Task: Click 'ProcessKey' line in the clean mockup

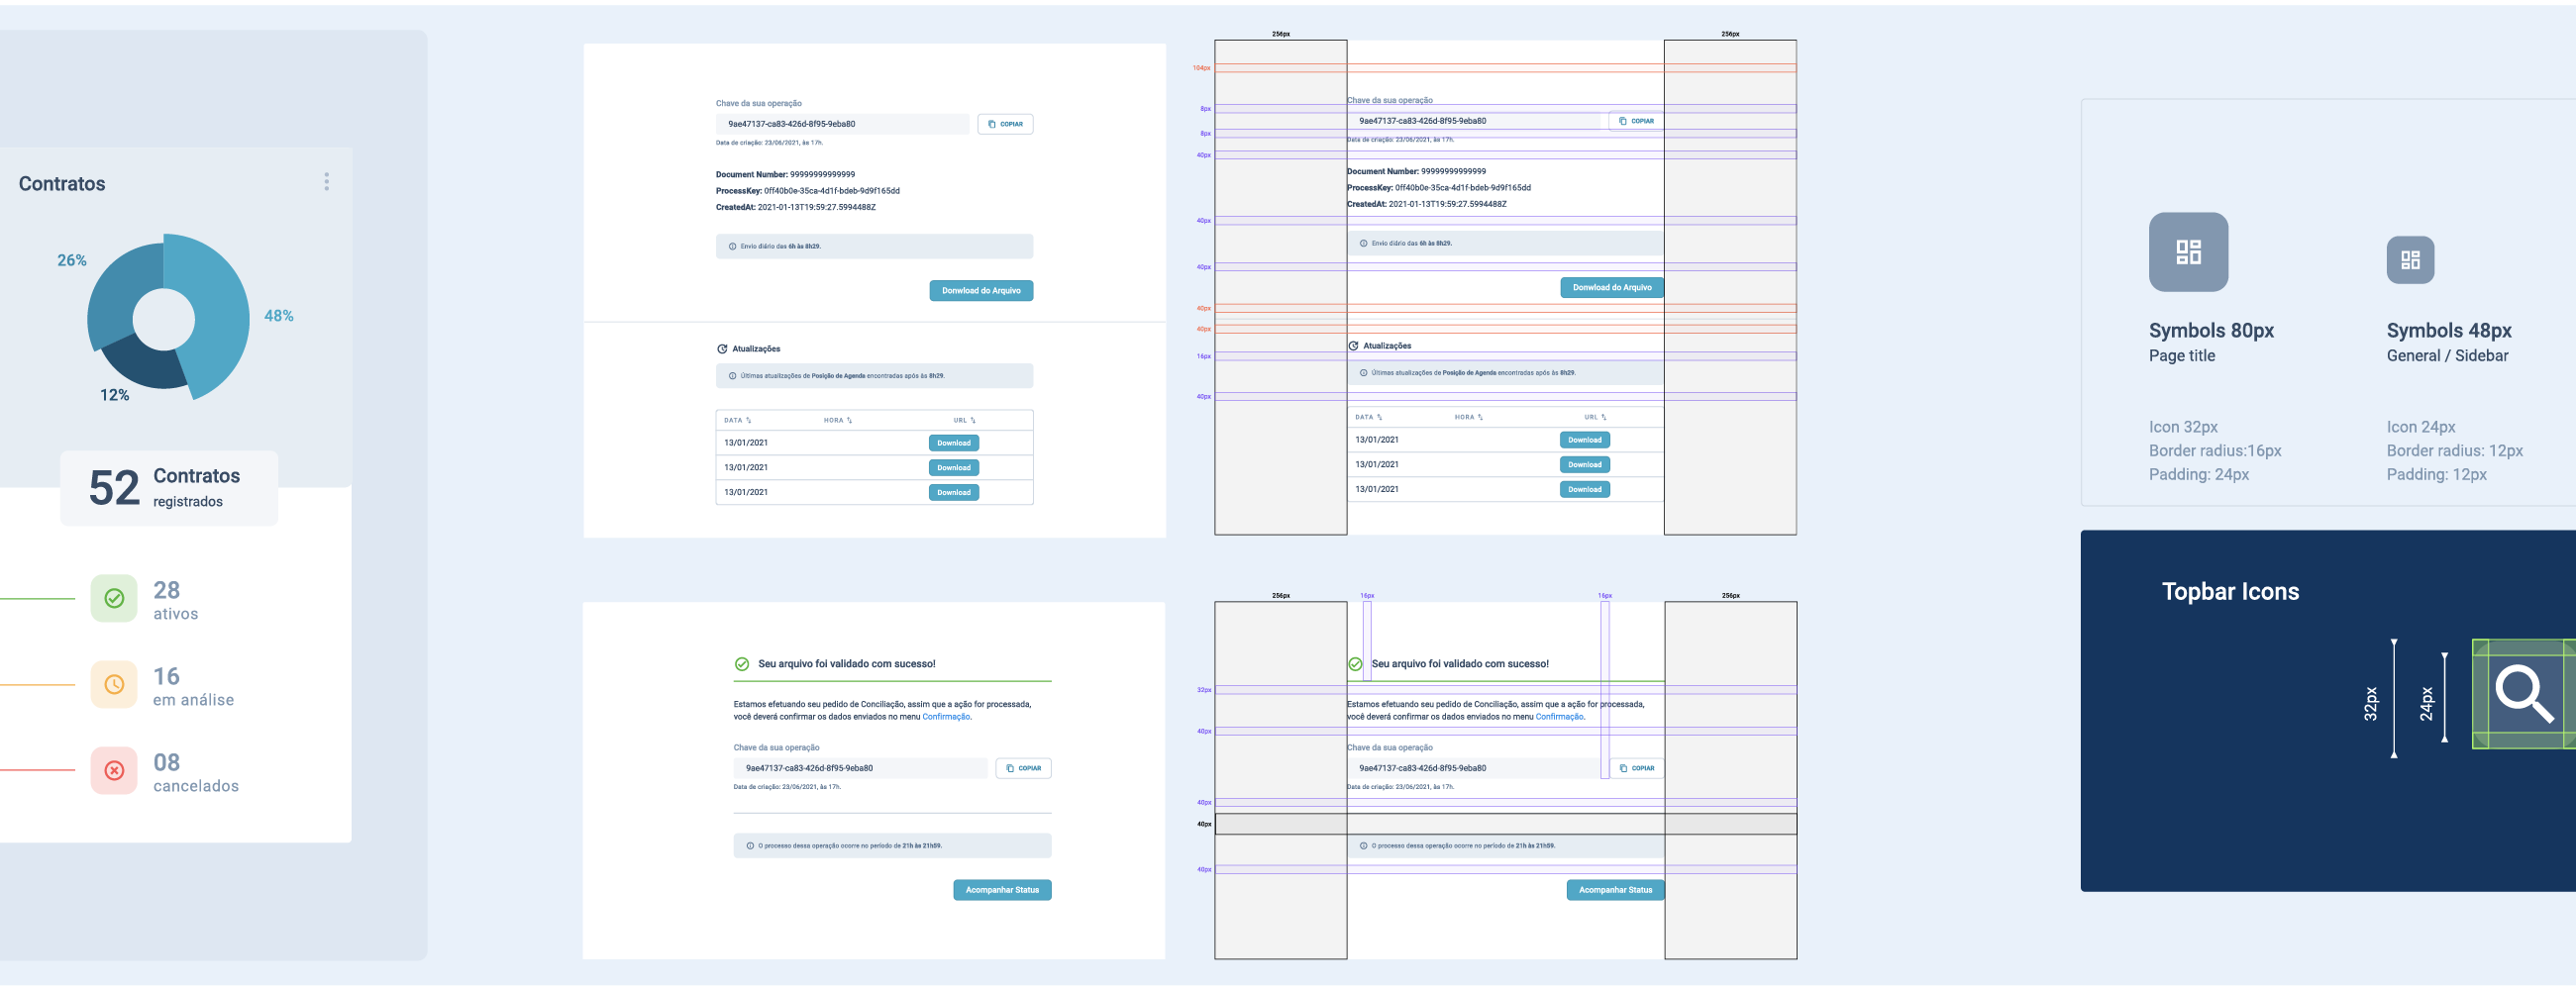Action: 808,191
